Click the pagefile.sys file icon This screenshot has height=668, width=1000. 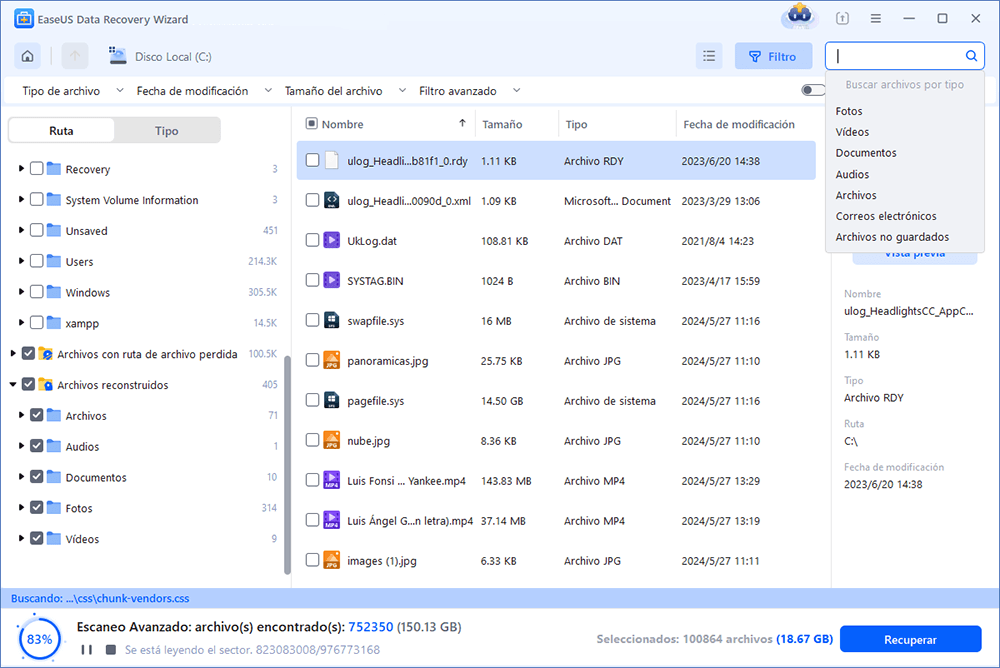(332, 400)
